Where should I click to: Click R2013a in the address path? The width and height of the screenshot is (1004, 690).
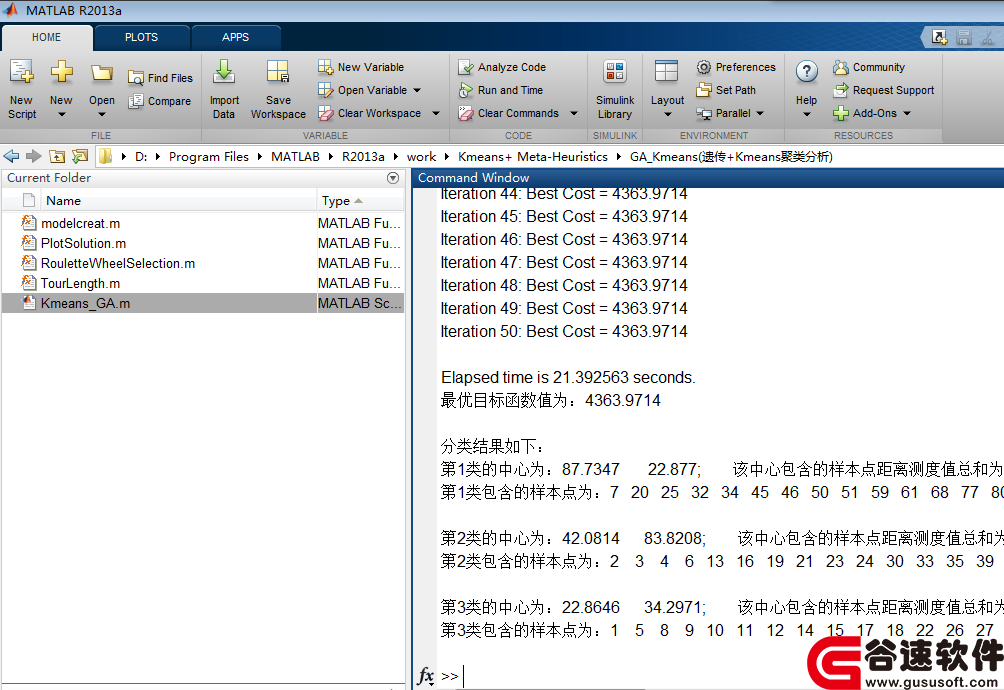[x=363, y=157]
